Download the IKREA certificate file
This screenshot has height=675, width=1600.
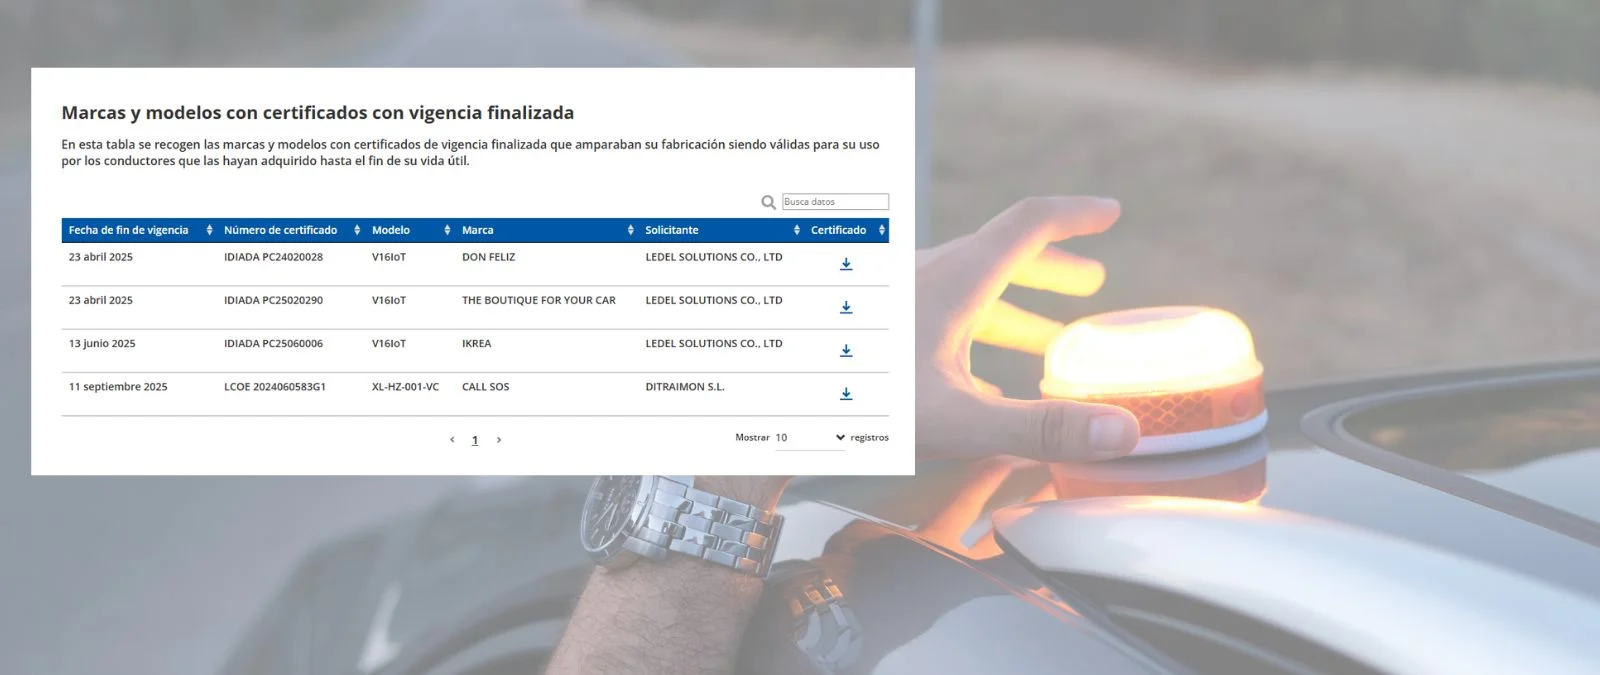tap(846, 351)
